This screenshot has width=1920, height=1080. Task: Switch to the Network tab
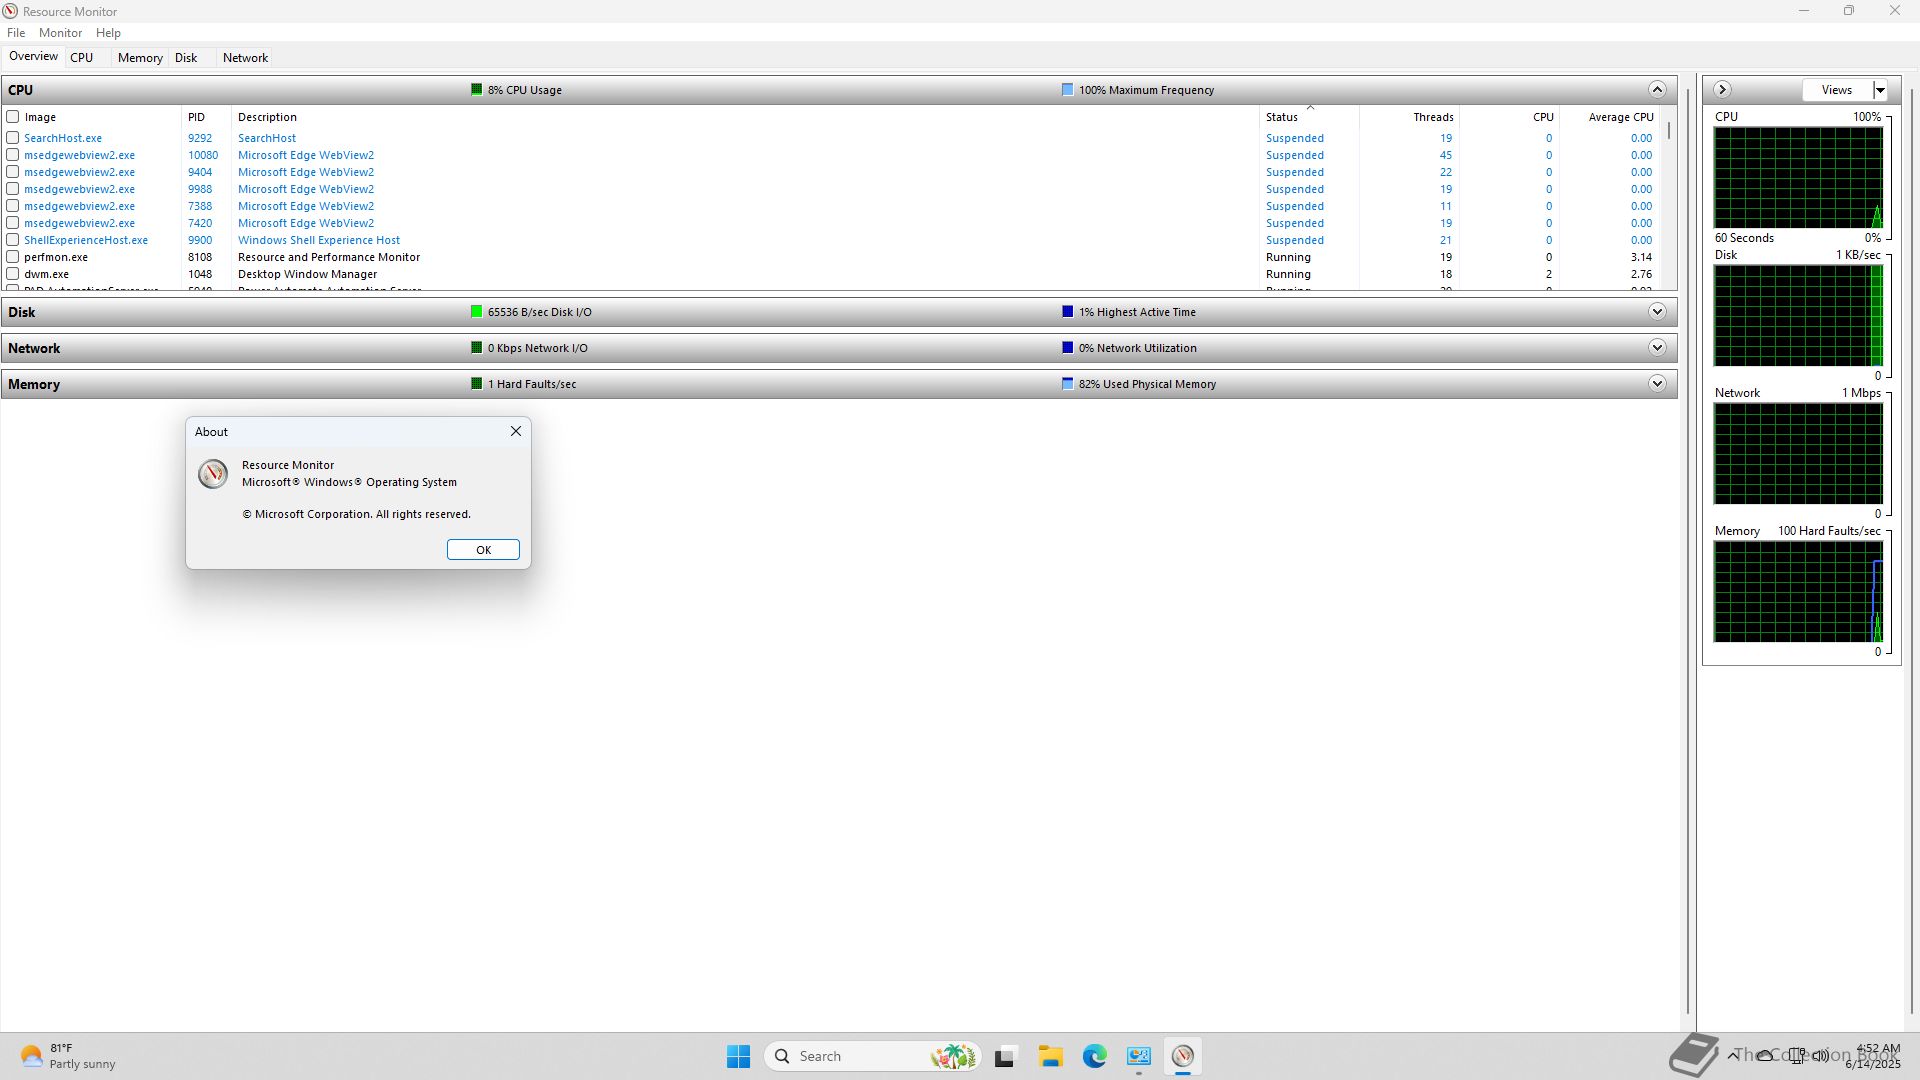tap(245, 58)
